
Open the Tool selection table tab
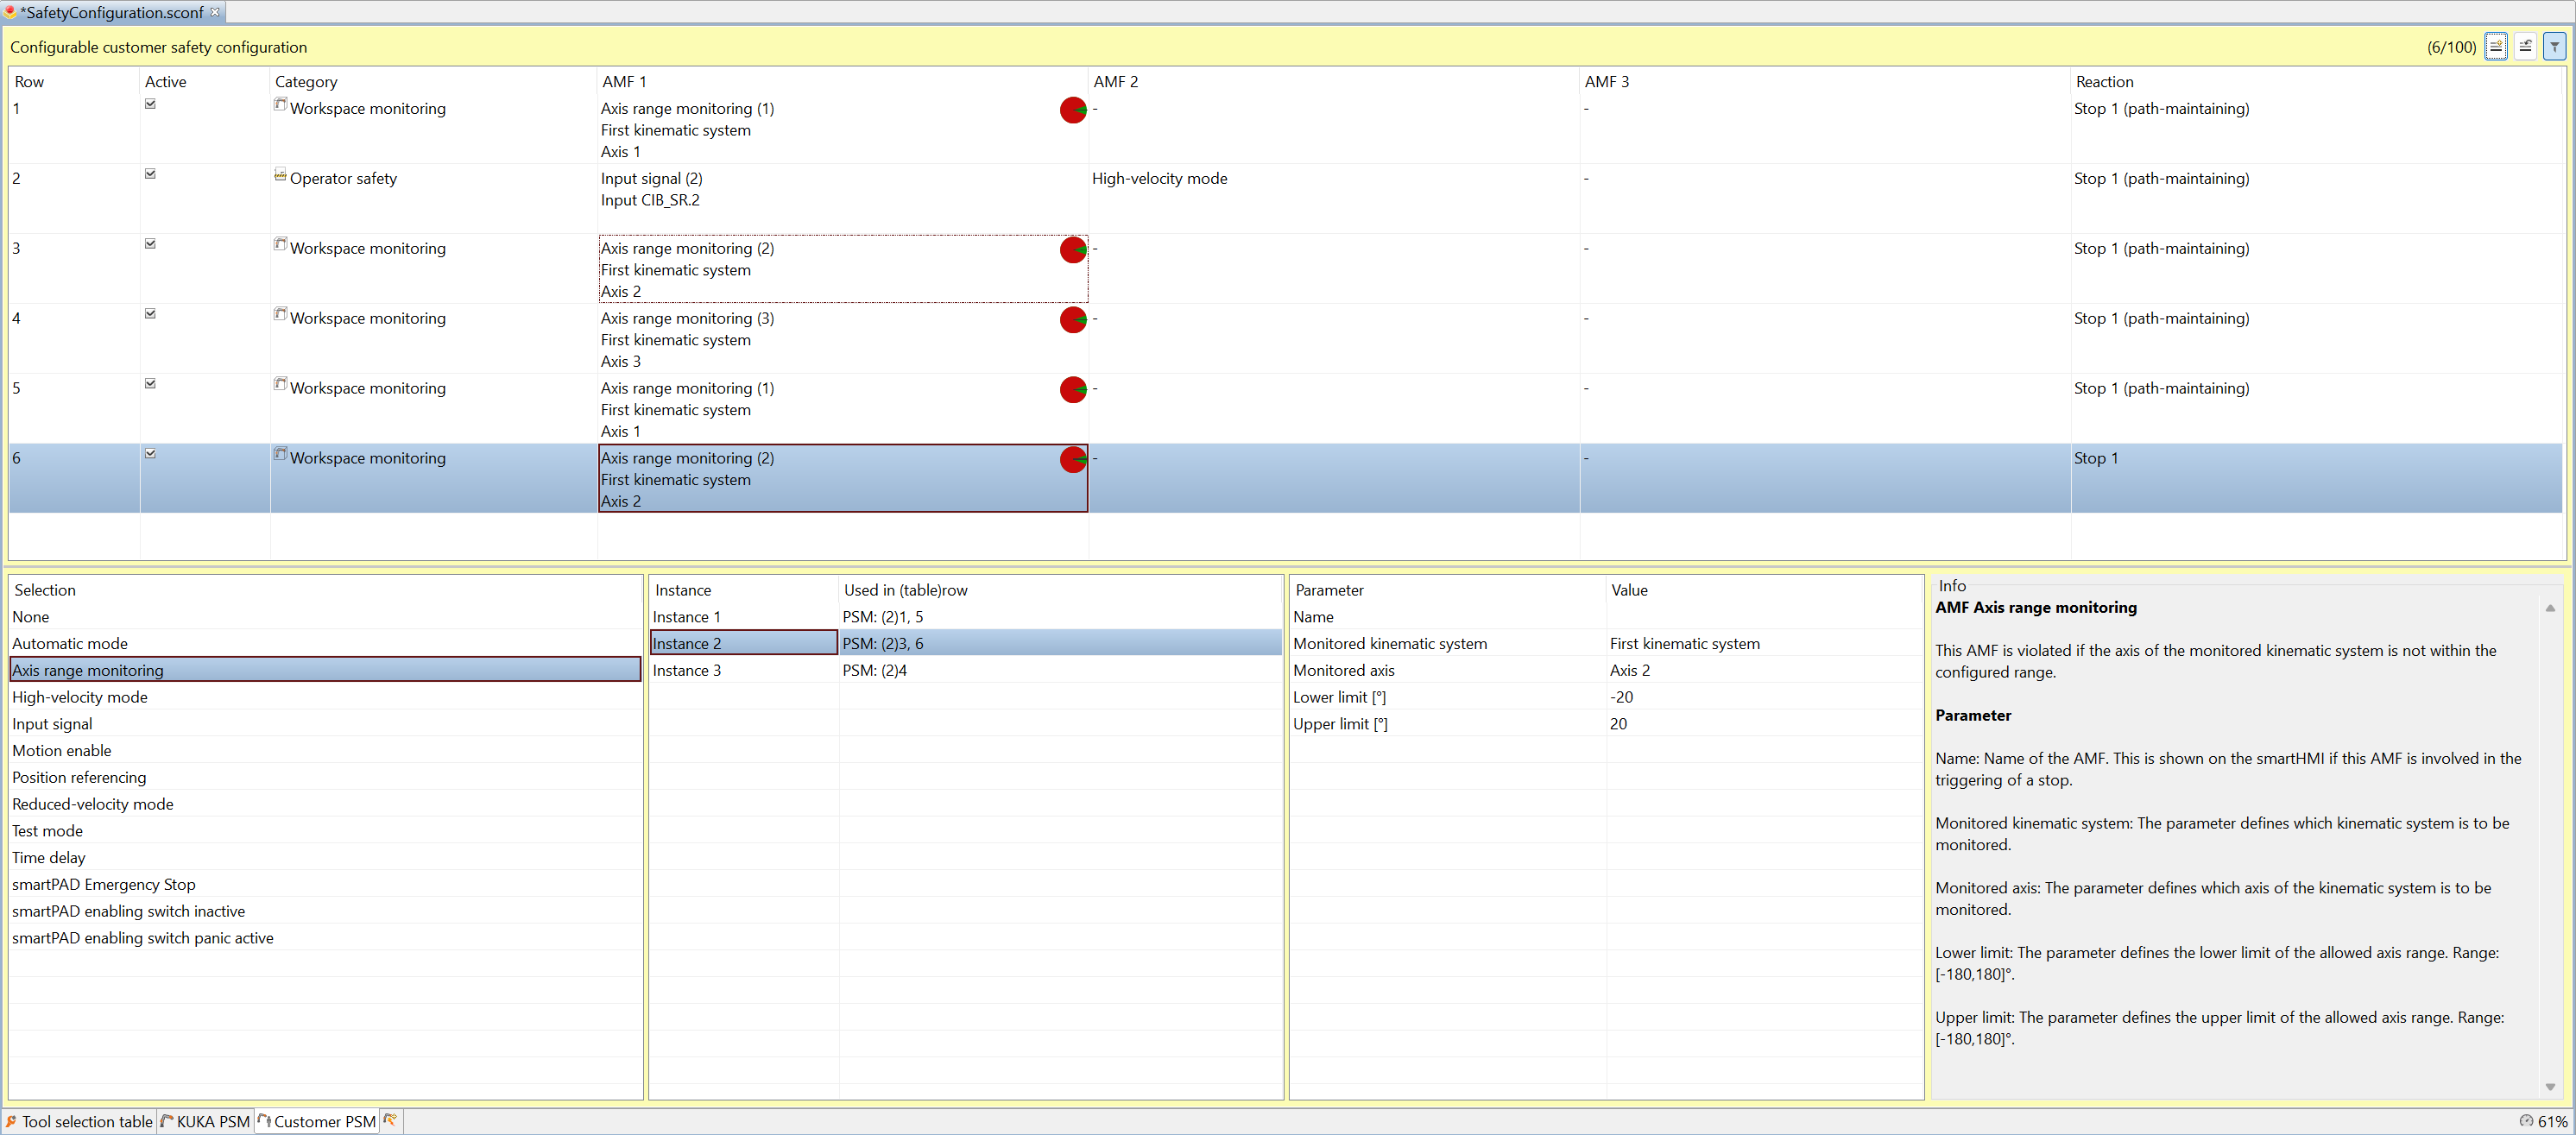(88, 1121)
